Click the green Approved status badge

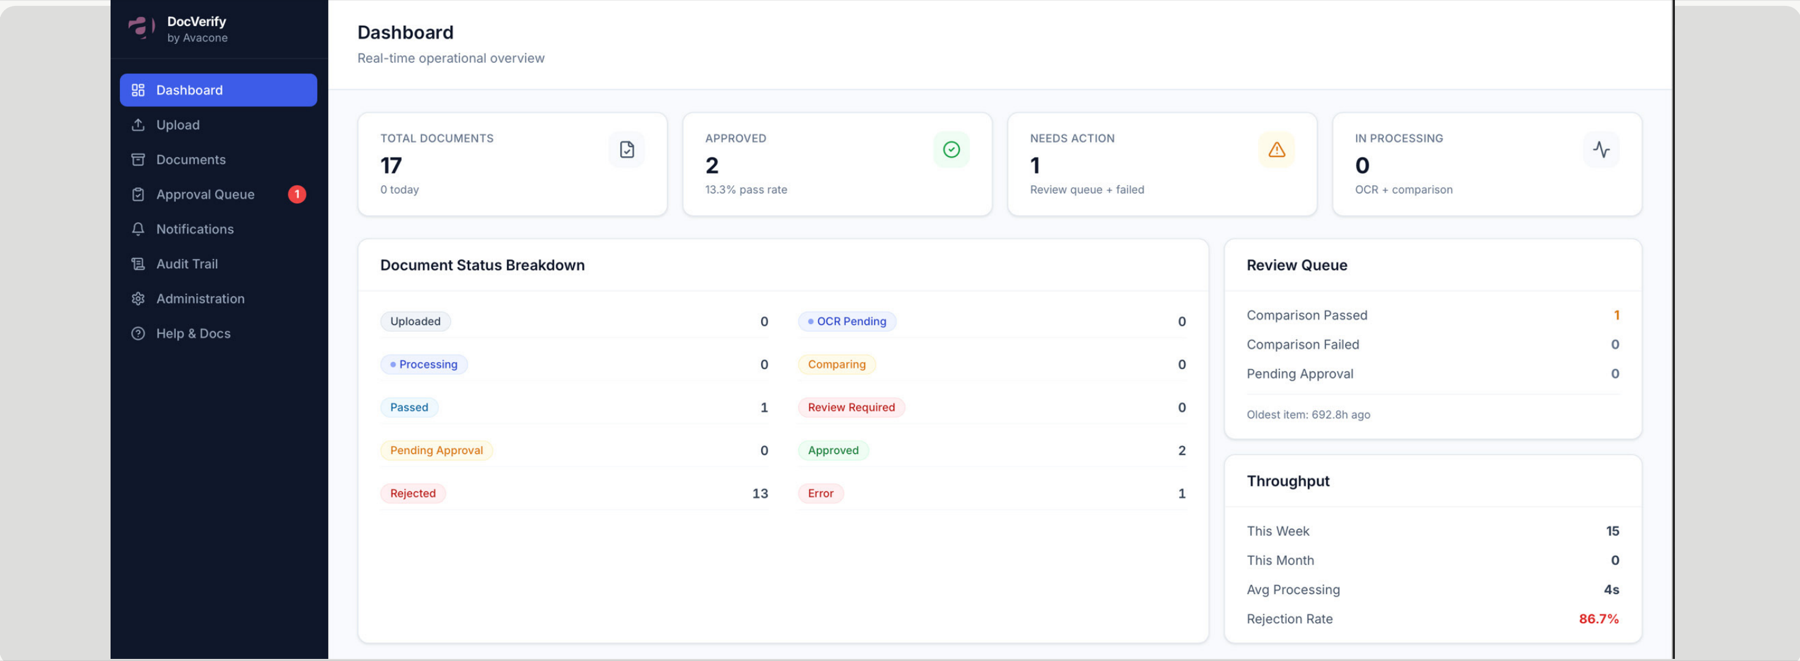[x=833, y=450]
